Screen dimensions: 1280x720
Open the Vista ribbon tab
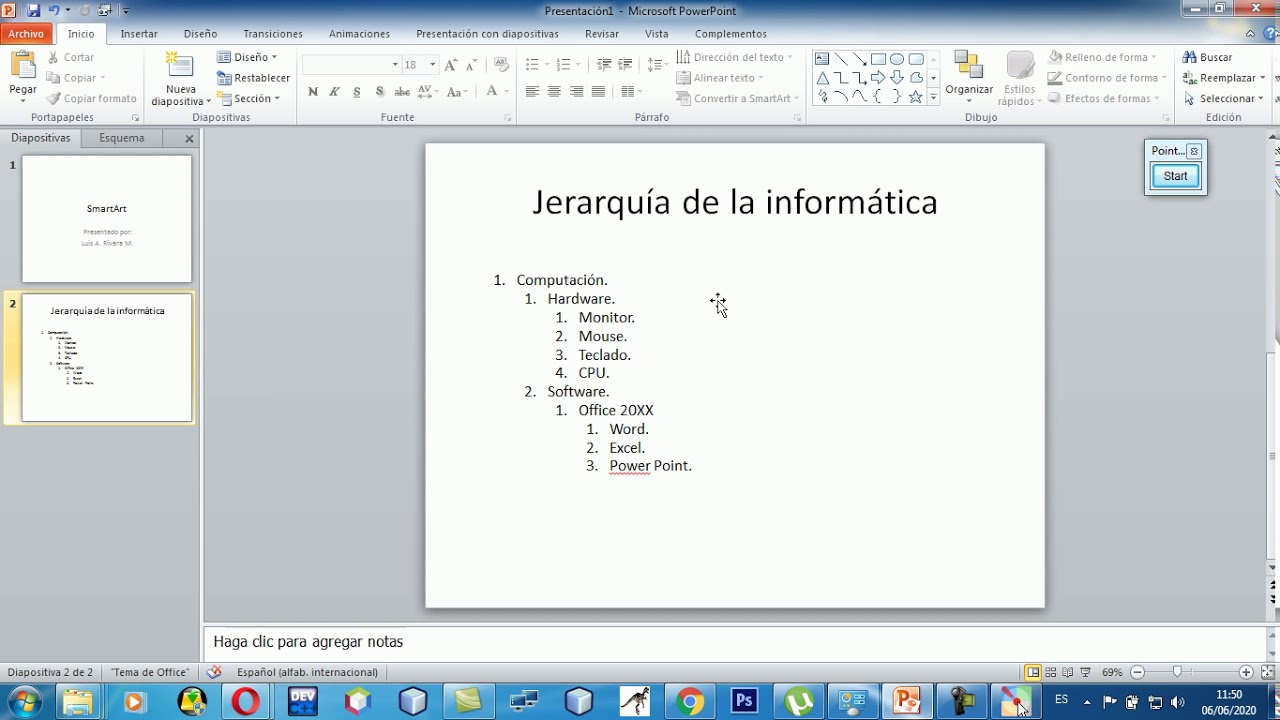(657, 34)
